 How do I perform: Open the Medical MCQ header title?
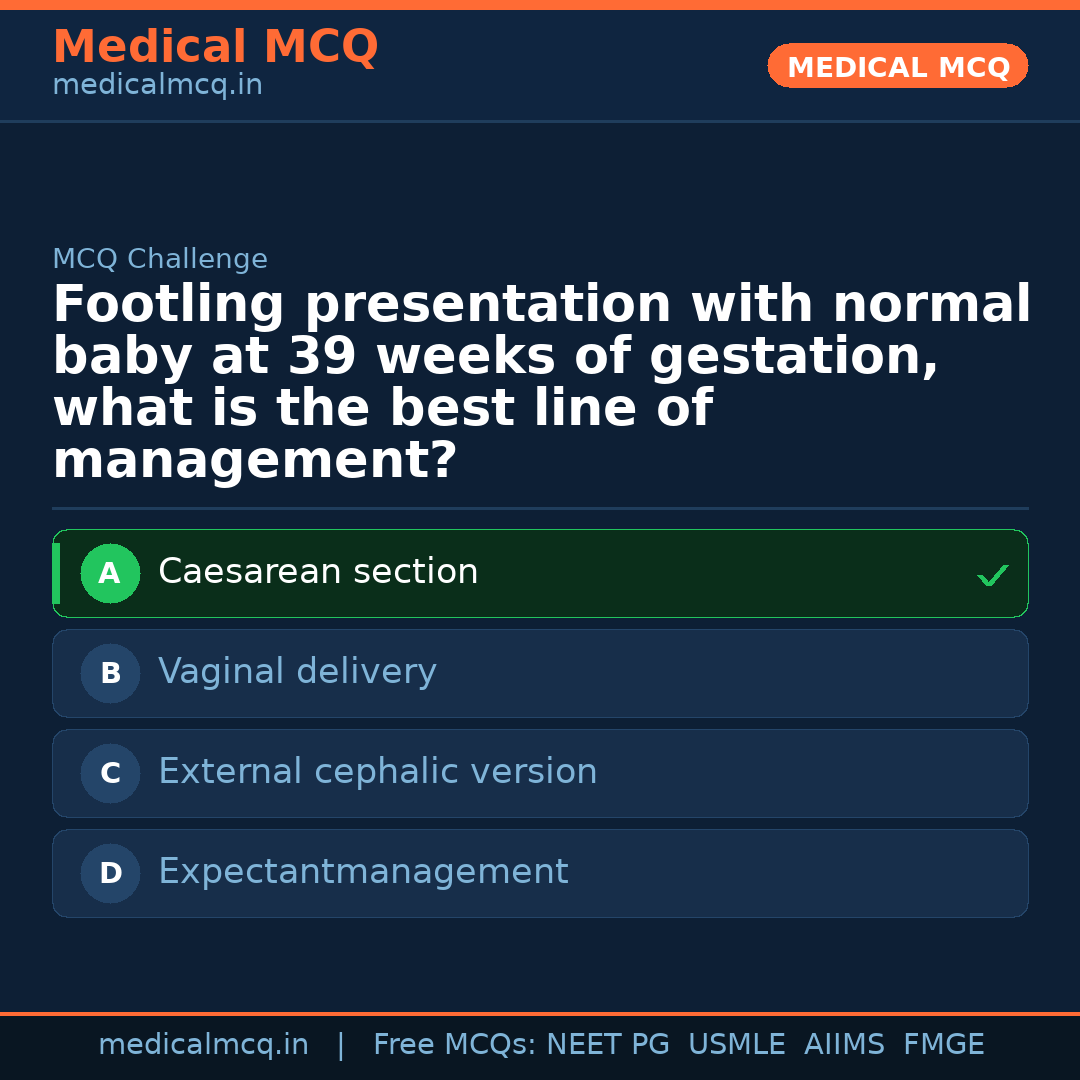coord(215,47)
